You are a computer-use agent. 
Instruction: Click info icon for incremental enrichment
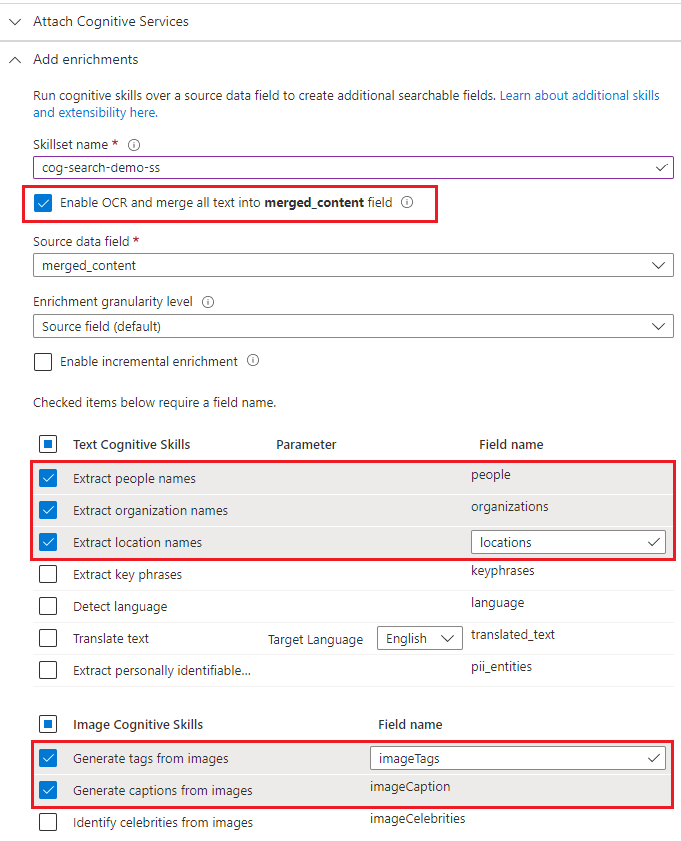point(253,361)
